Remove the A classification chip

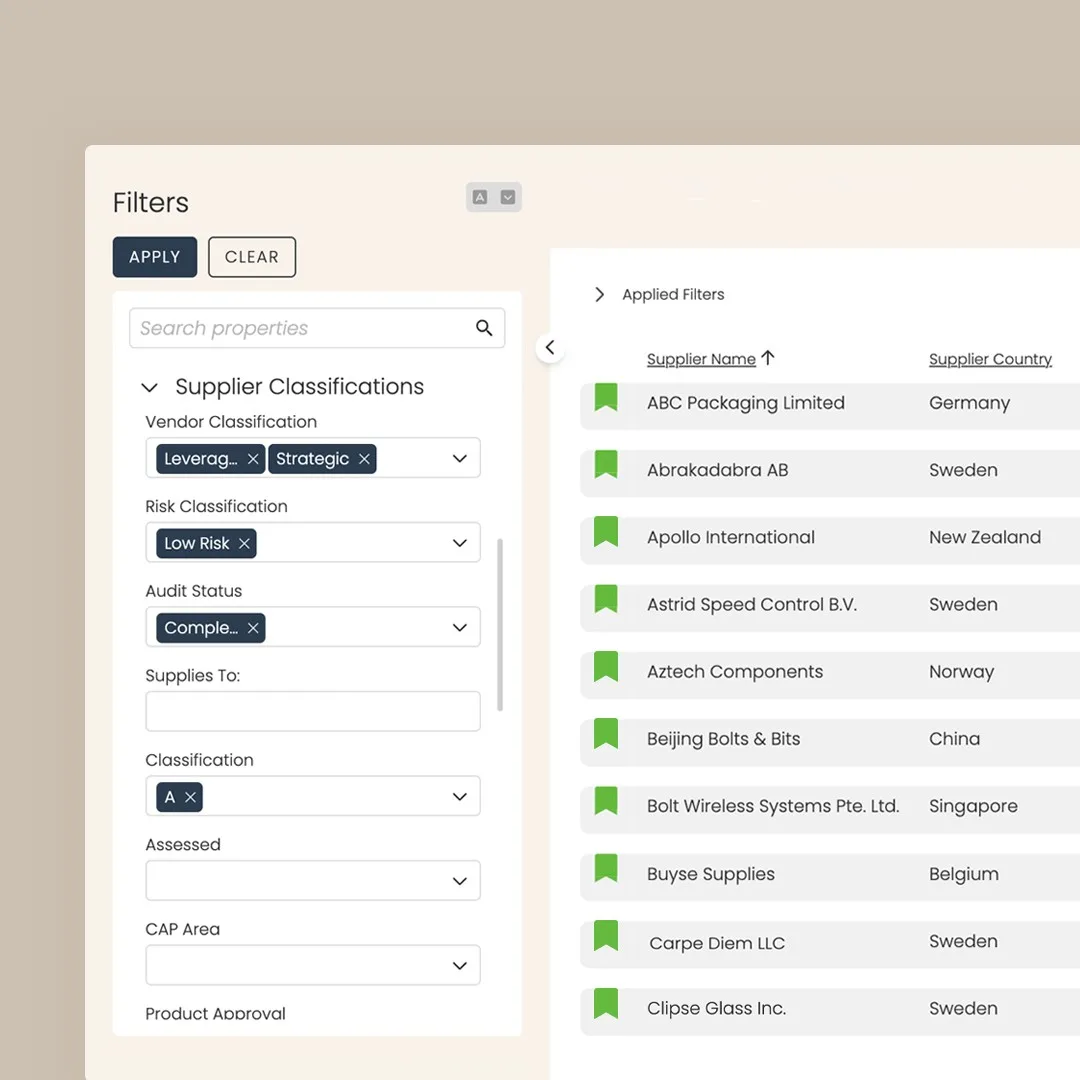tap(191, 797)
